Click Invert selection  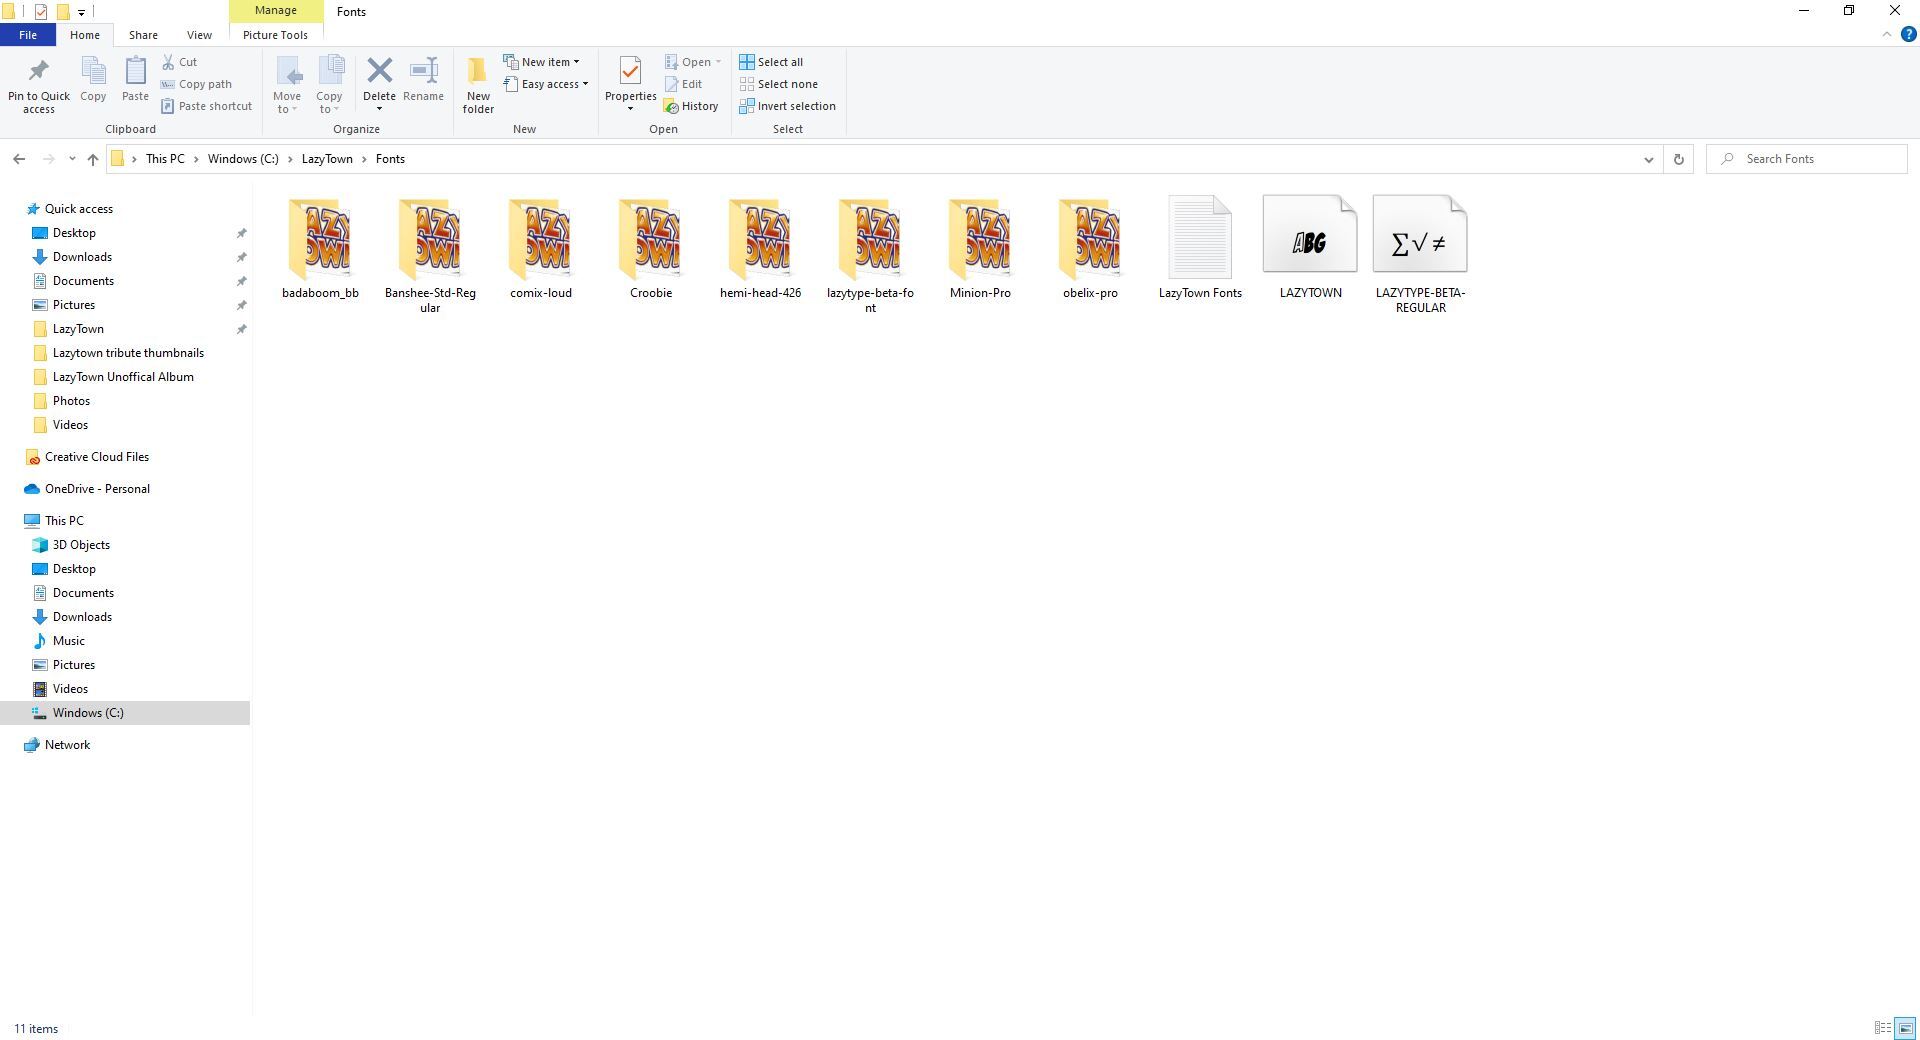pos(787,106)
